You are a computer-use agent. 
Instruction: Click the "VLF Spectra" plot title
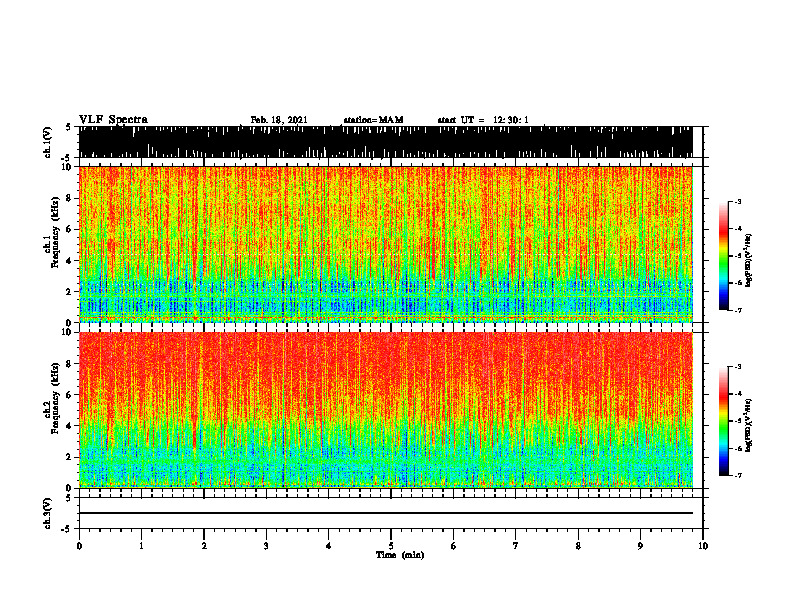pos(113,119)
